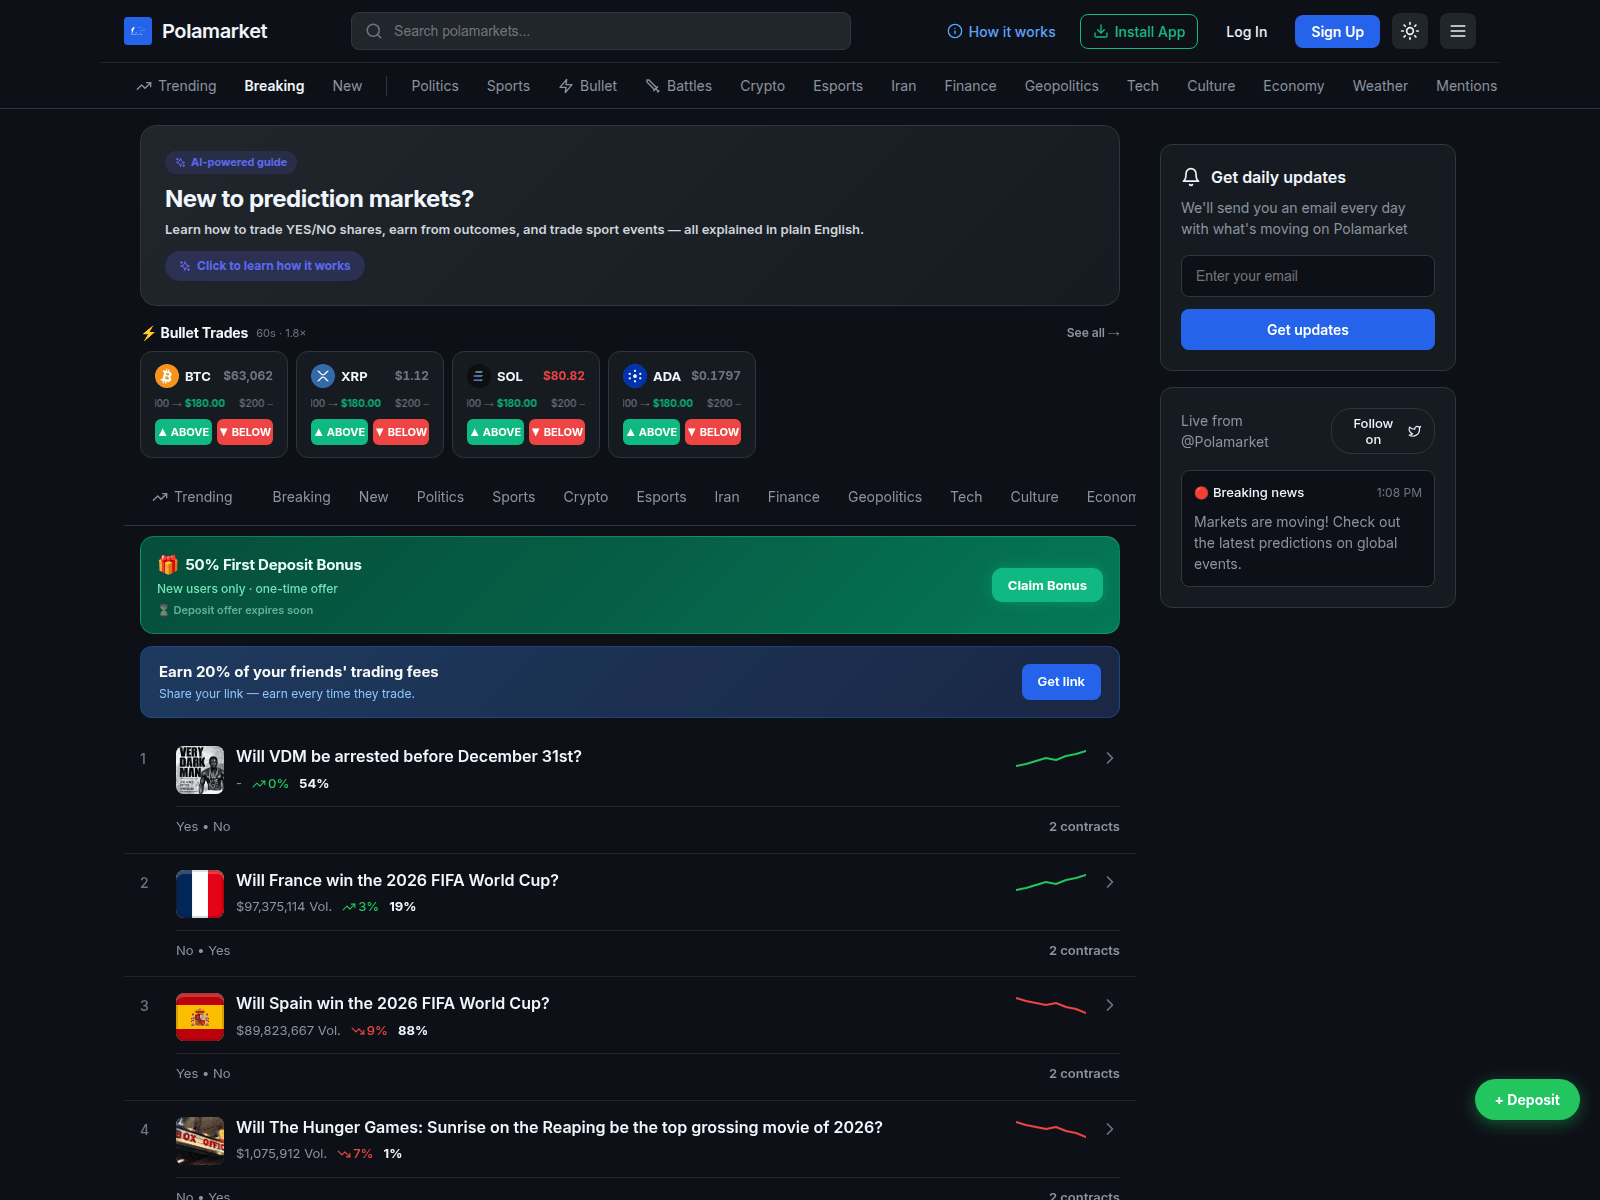Open the Spain flag market thumbnail
This screenshot has width=1600, height=1200.
click(200, 1017)
